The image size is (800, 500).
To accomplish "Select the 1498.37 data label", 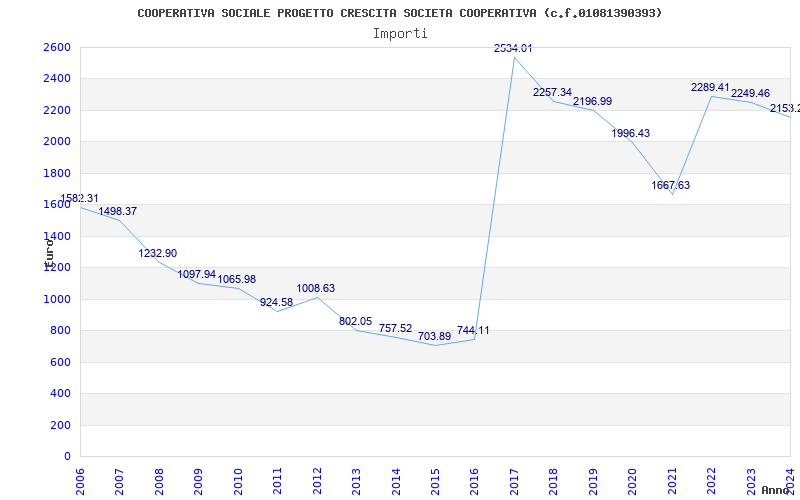I will tap(118, 211).
